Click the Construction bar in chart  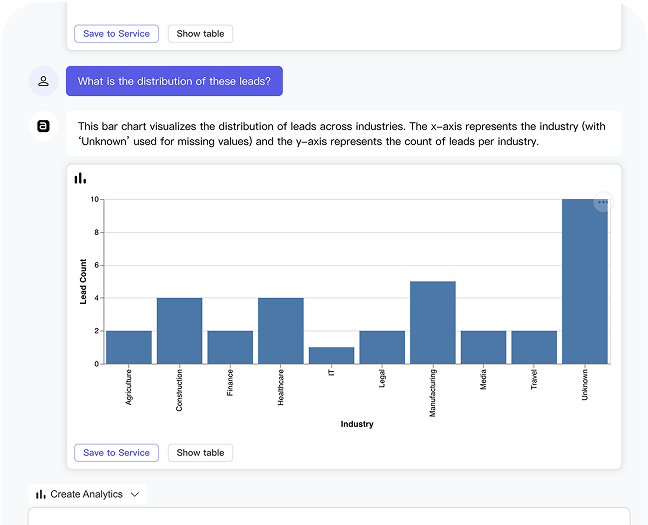pos(180,331)
